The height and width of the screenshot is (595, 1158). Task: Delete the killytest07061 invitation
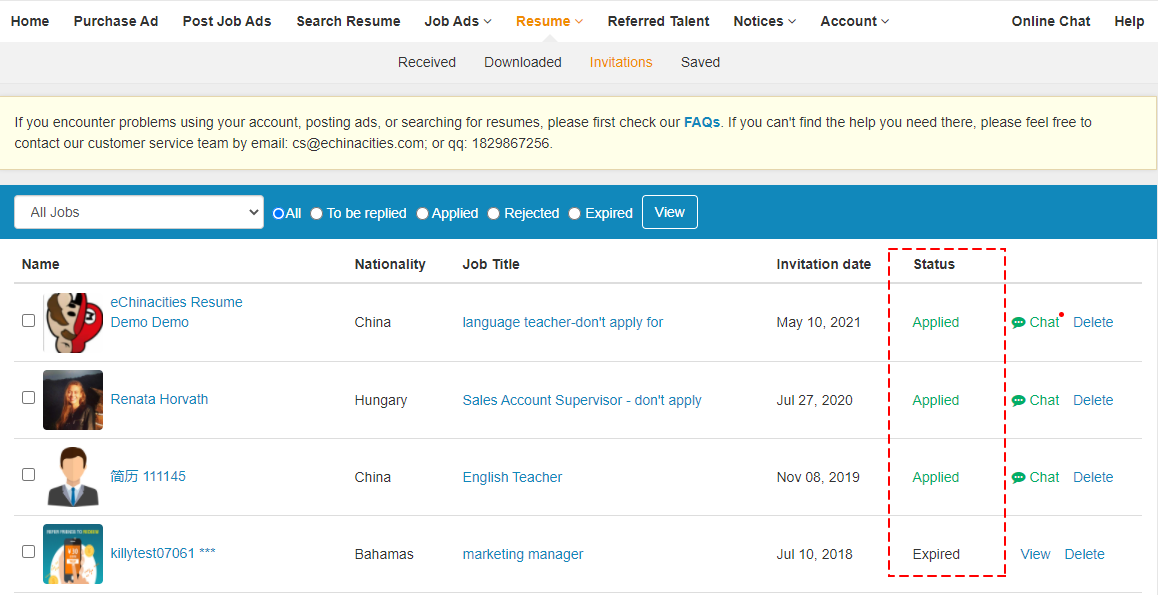tap(1084, 554)
